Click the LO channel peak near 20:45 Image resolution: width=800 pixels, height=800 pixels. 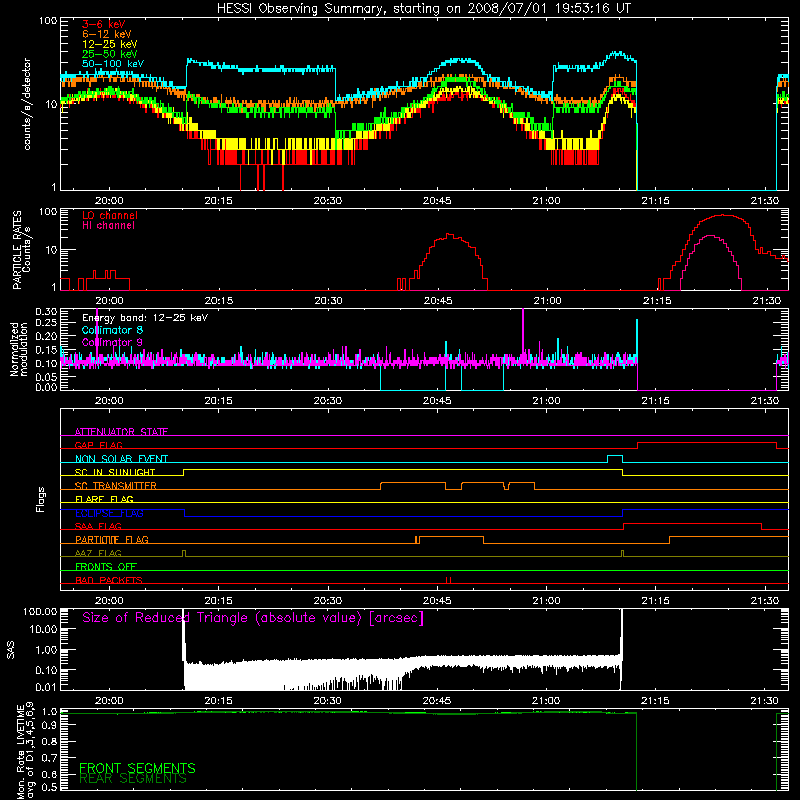pos(449,235)
